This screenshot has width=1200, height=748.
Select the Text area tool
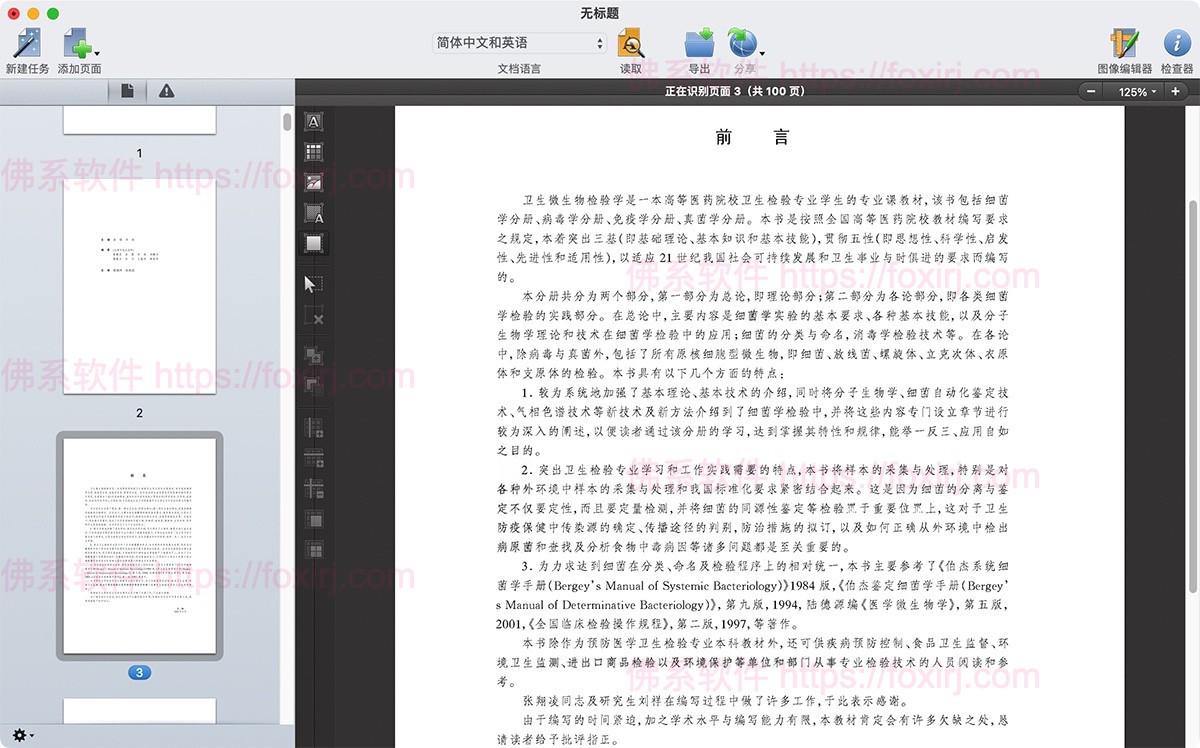point(313,120)
